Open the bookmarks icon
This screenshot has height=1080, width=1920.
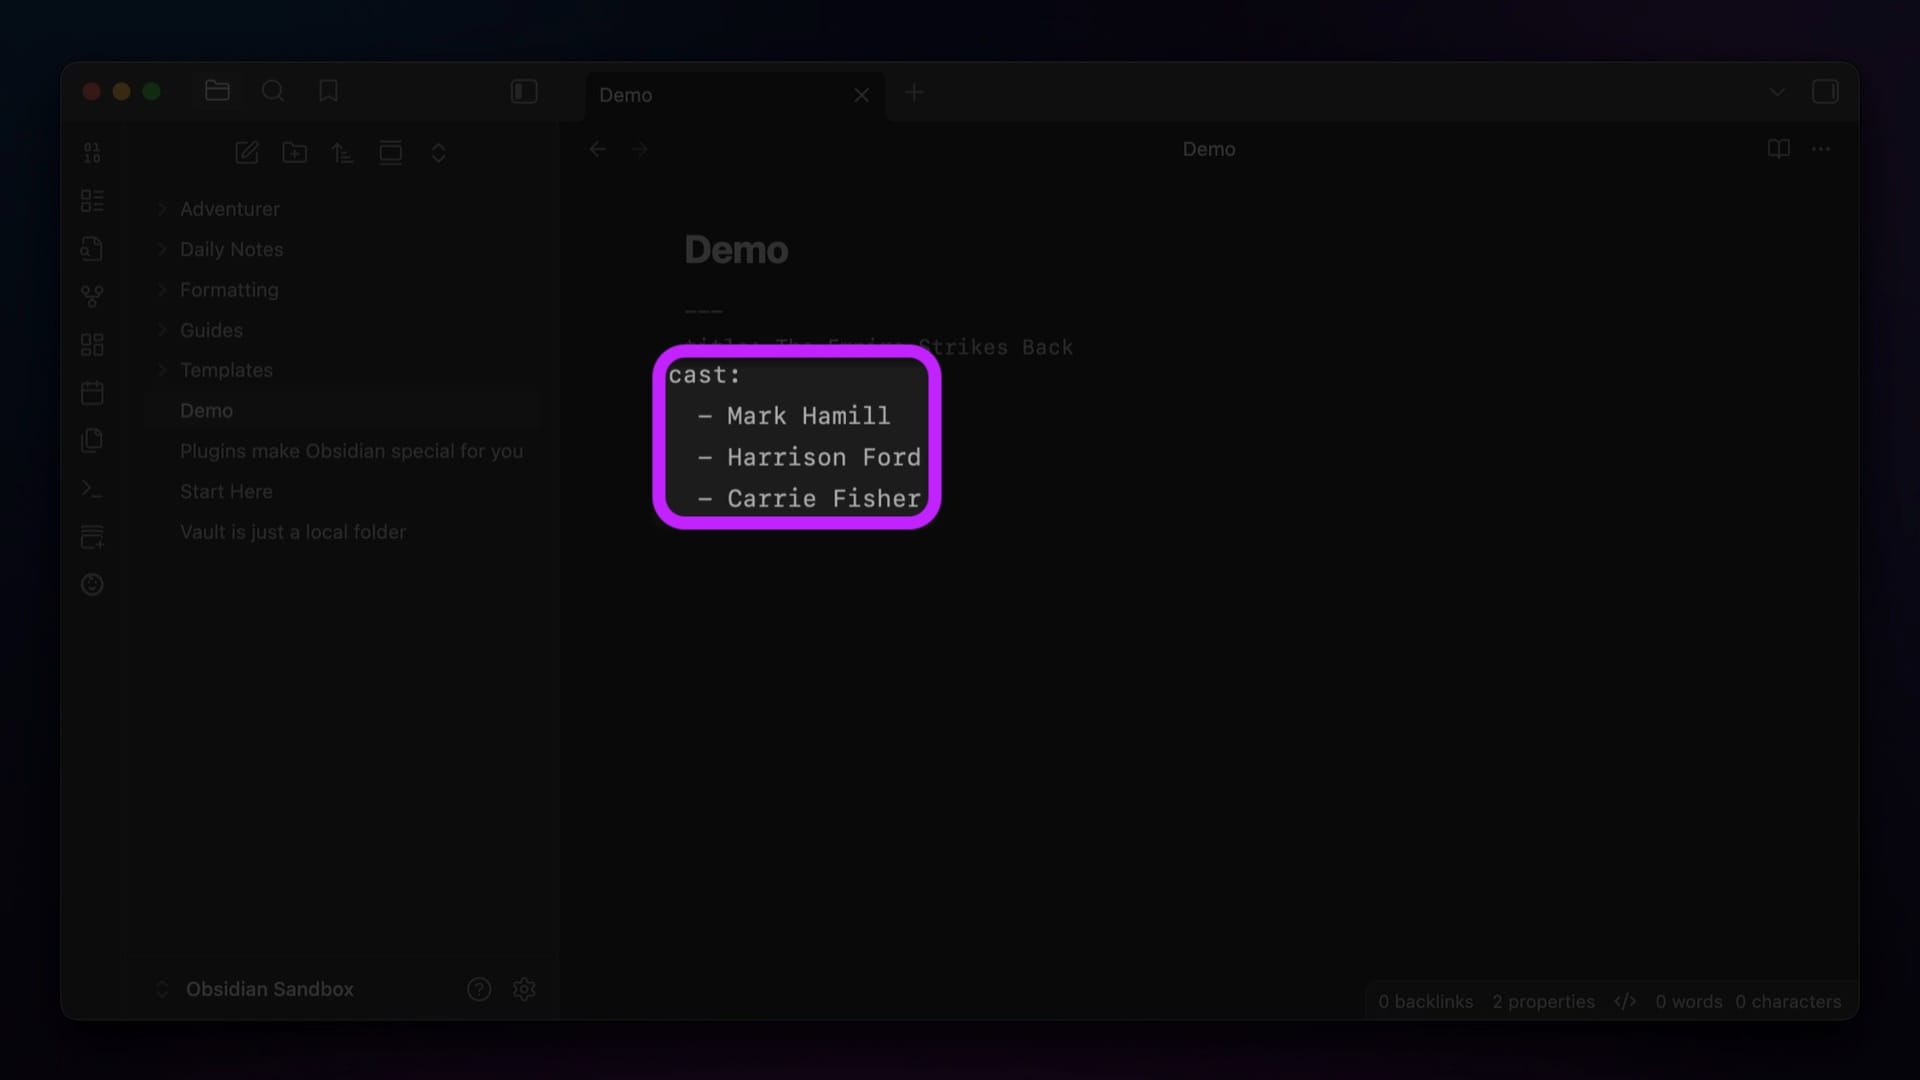pyautogui.click(x=328, y=91)
